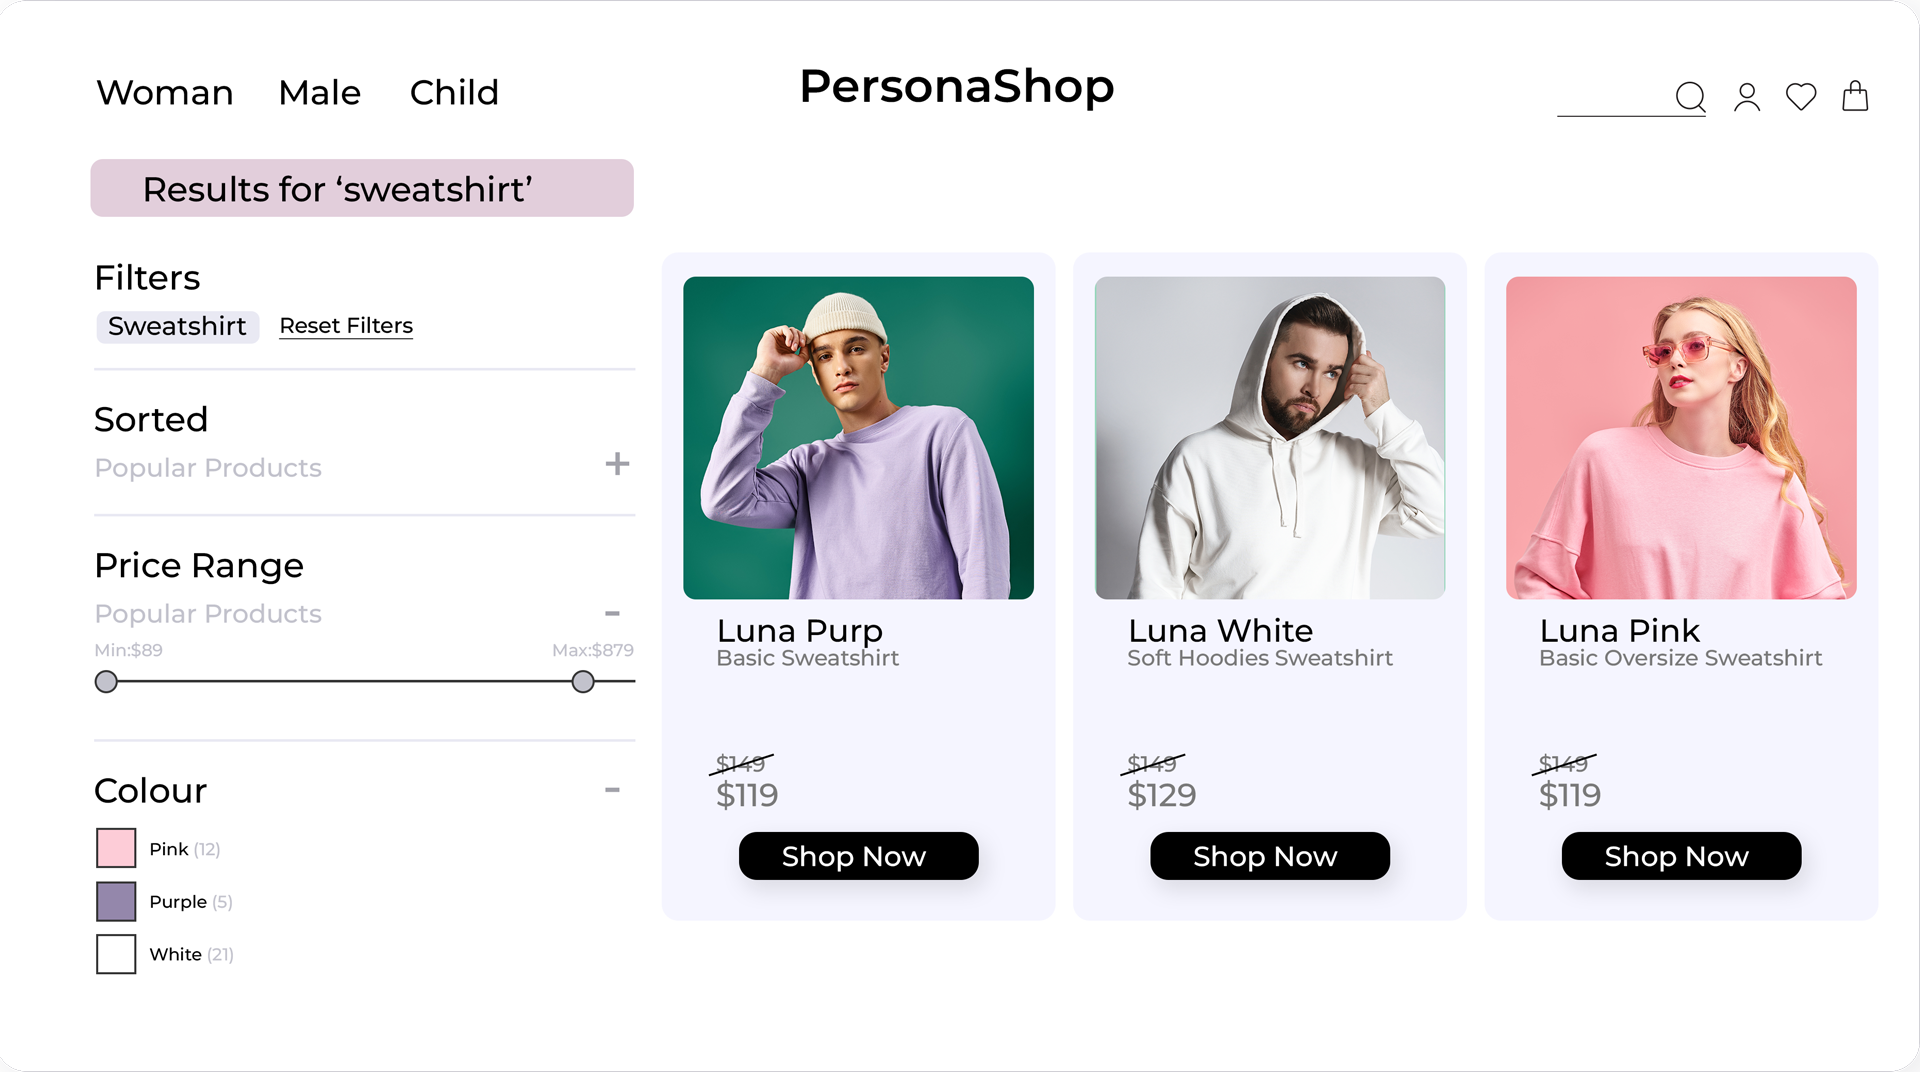
Task: Tick the Pink colour filter box
Action: pyautogui.click(x=116, y=848)
